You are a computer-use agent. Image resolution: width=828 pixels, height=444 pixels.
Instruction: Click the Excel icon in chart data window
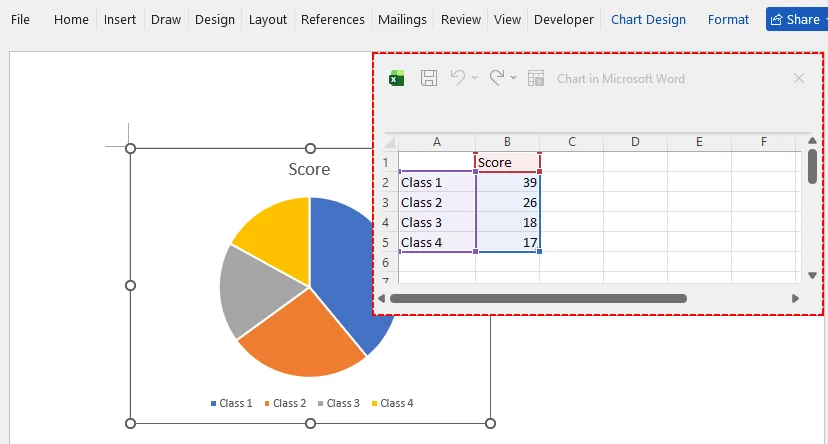tap(397, 79)
